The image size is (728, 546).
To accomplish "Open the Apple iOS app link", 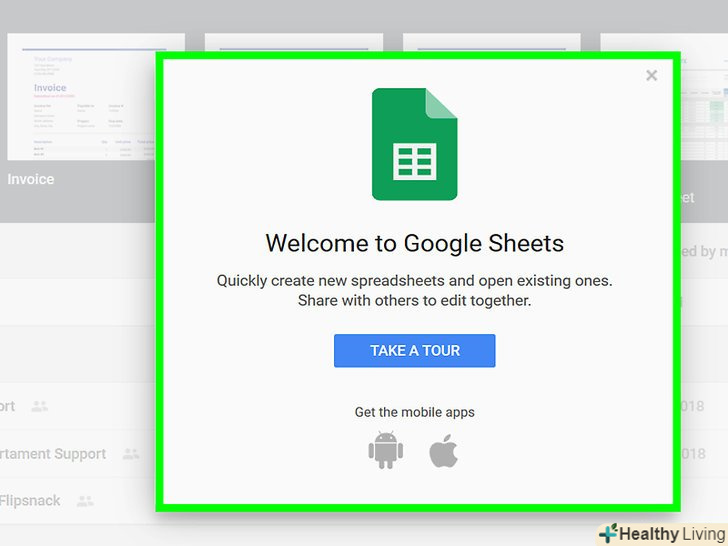I will pyautogui.click(x=443, y=450).
